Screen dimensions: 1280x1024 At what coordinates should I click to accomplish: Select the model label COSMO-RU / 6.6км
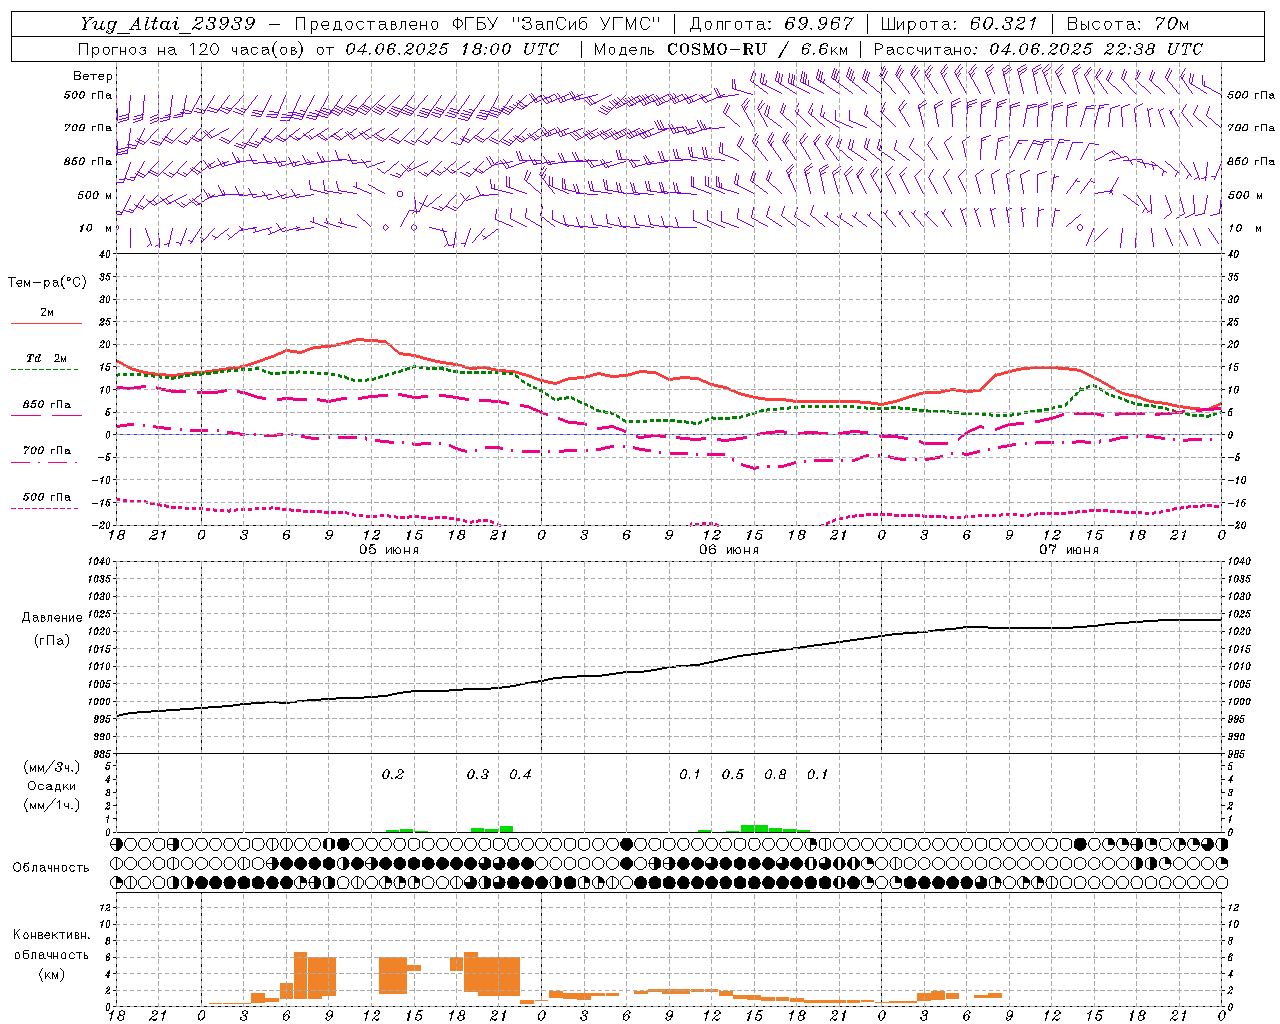[757, 49]
